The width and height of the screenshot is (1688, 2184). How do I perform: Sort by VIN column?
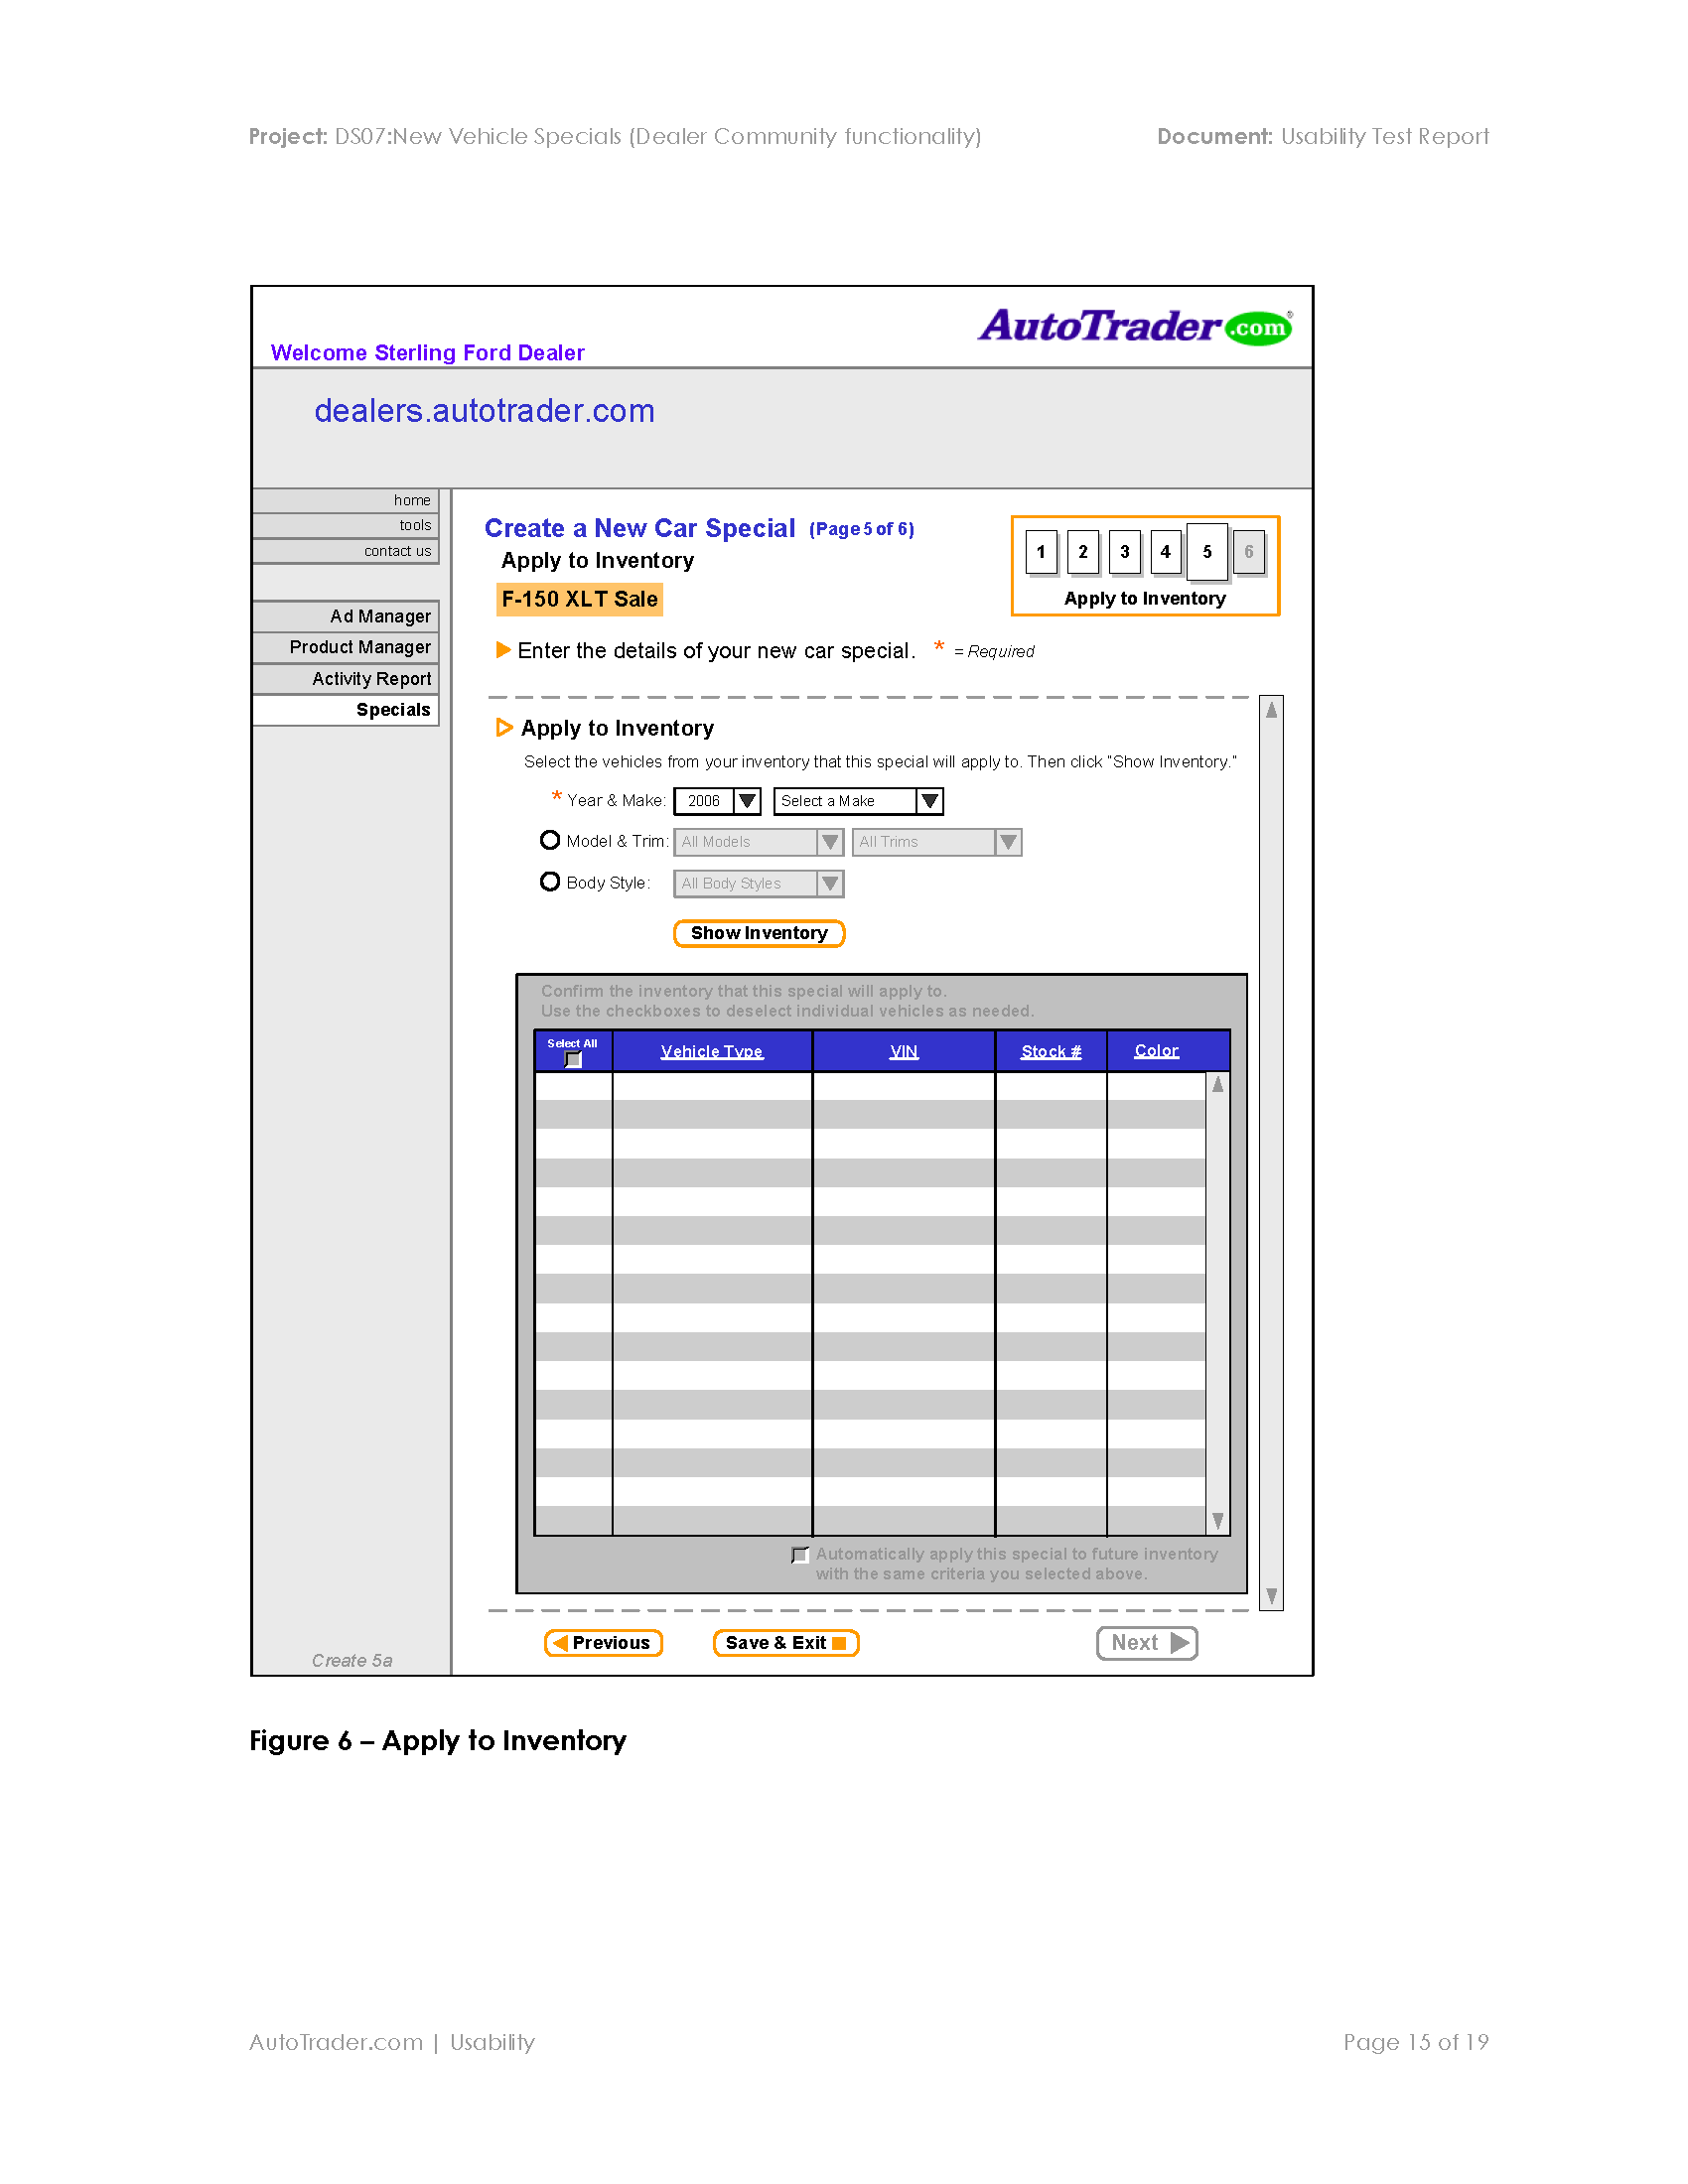tap(904, 1051)
